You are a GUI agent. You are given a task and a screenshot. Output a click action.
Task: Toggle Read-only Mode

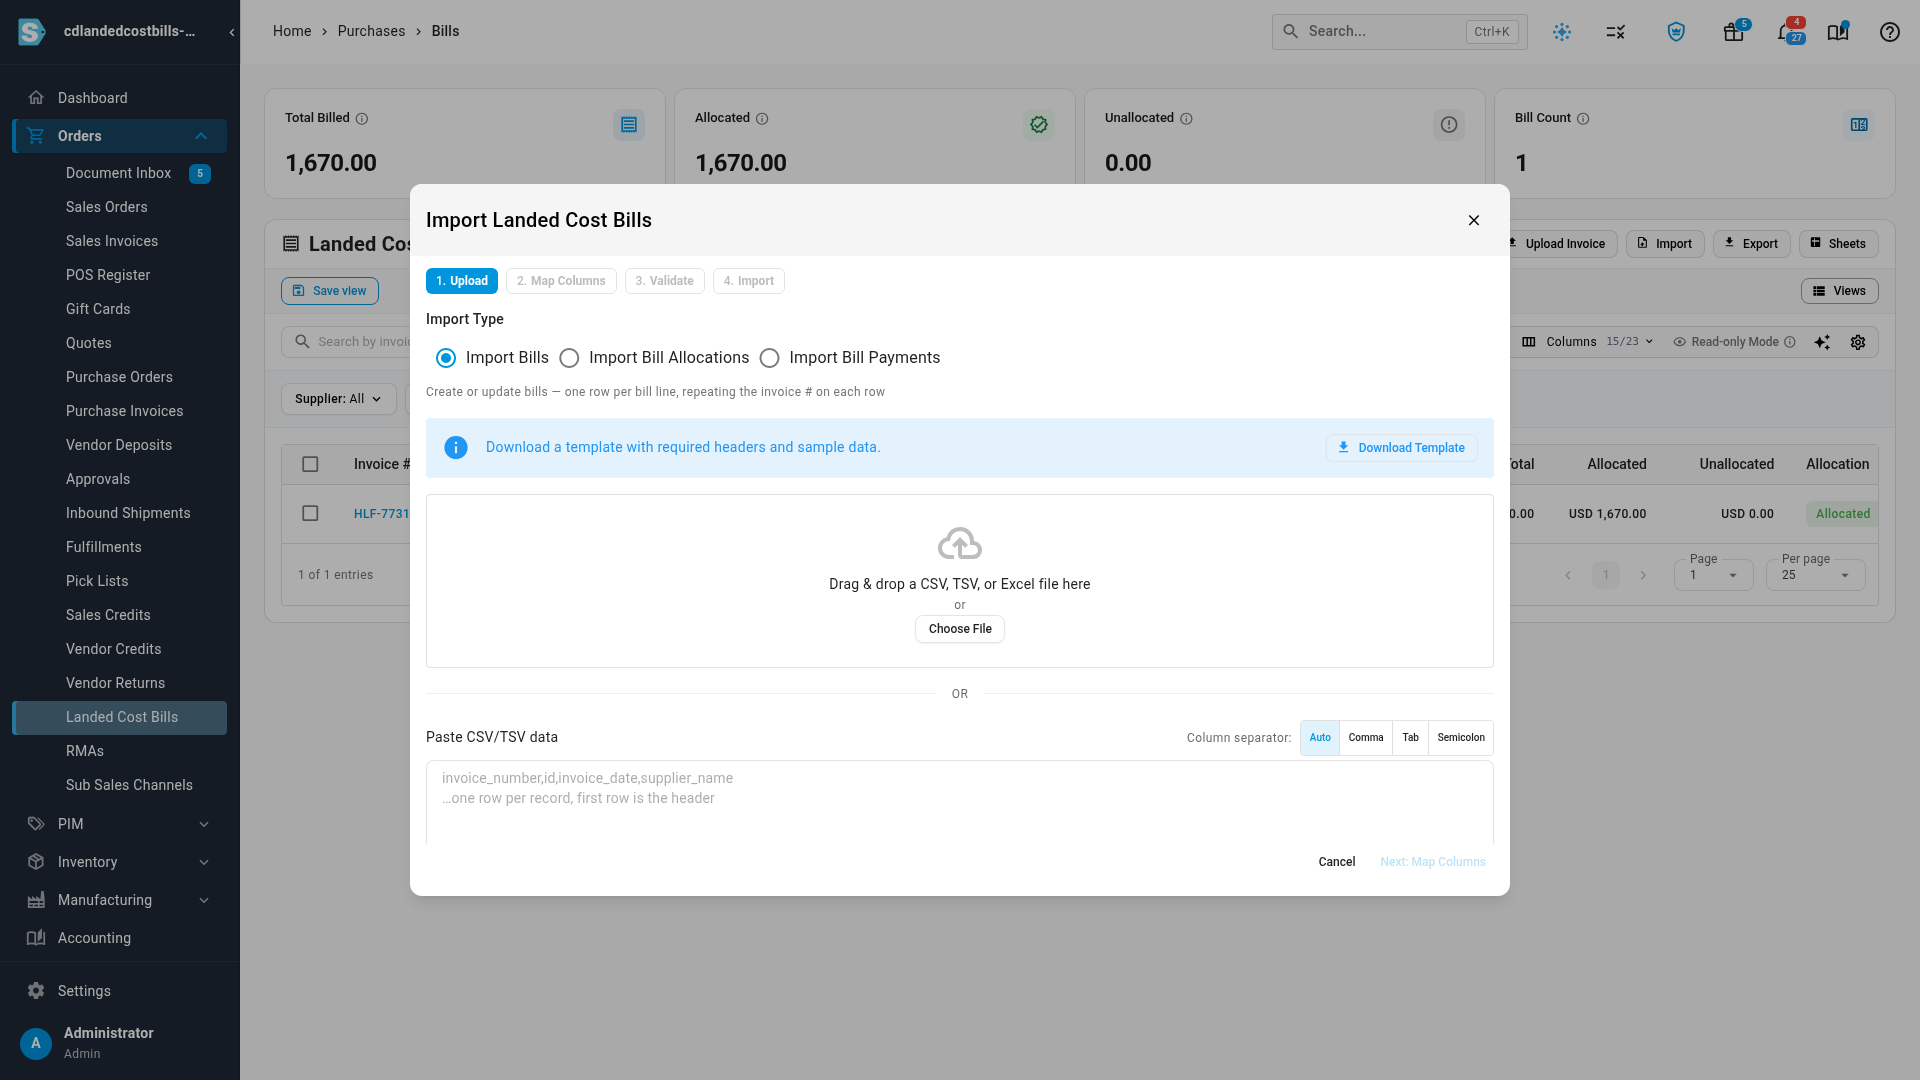click(1734, 342)
